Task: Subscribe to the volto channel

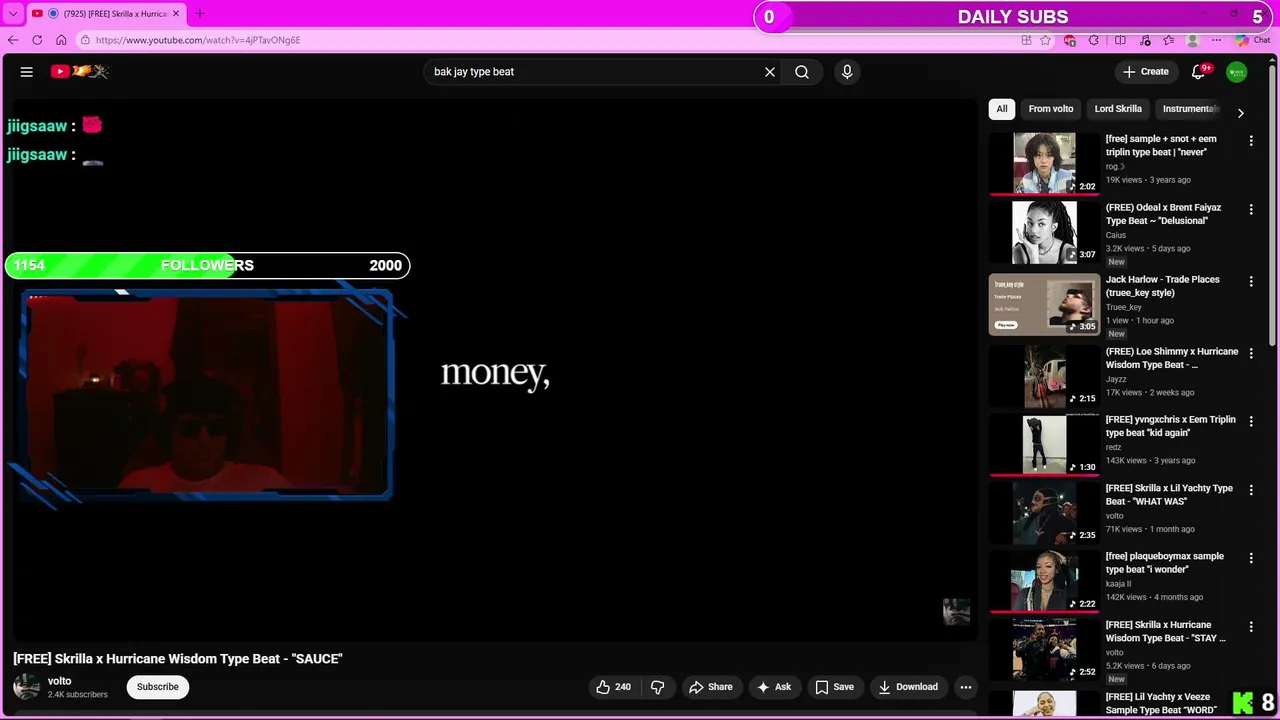Action: 158,687
